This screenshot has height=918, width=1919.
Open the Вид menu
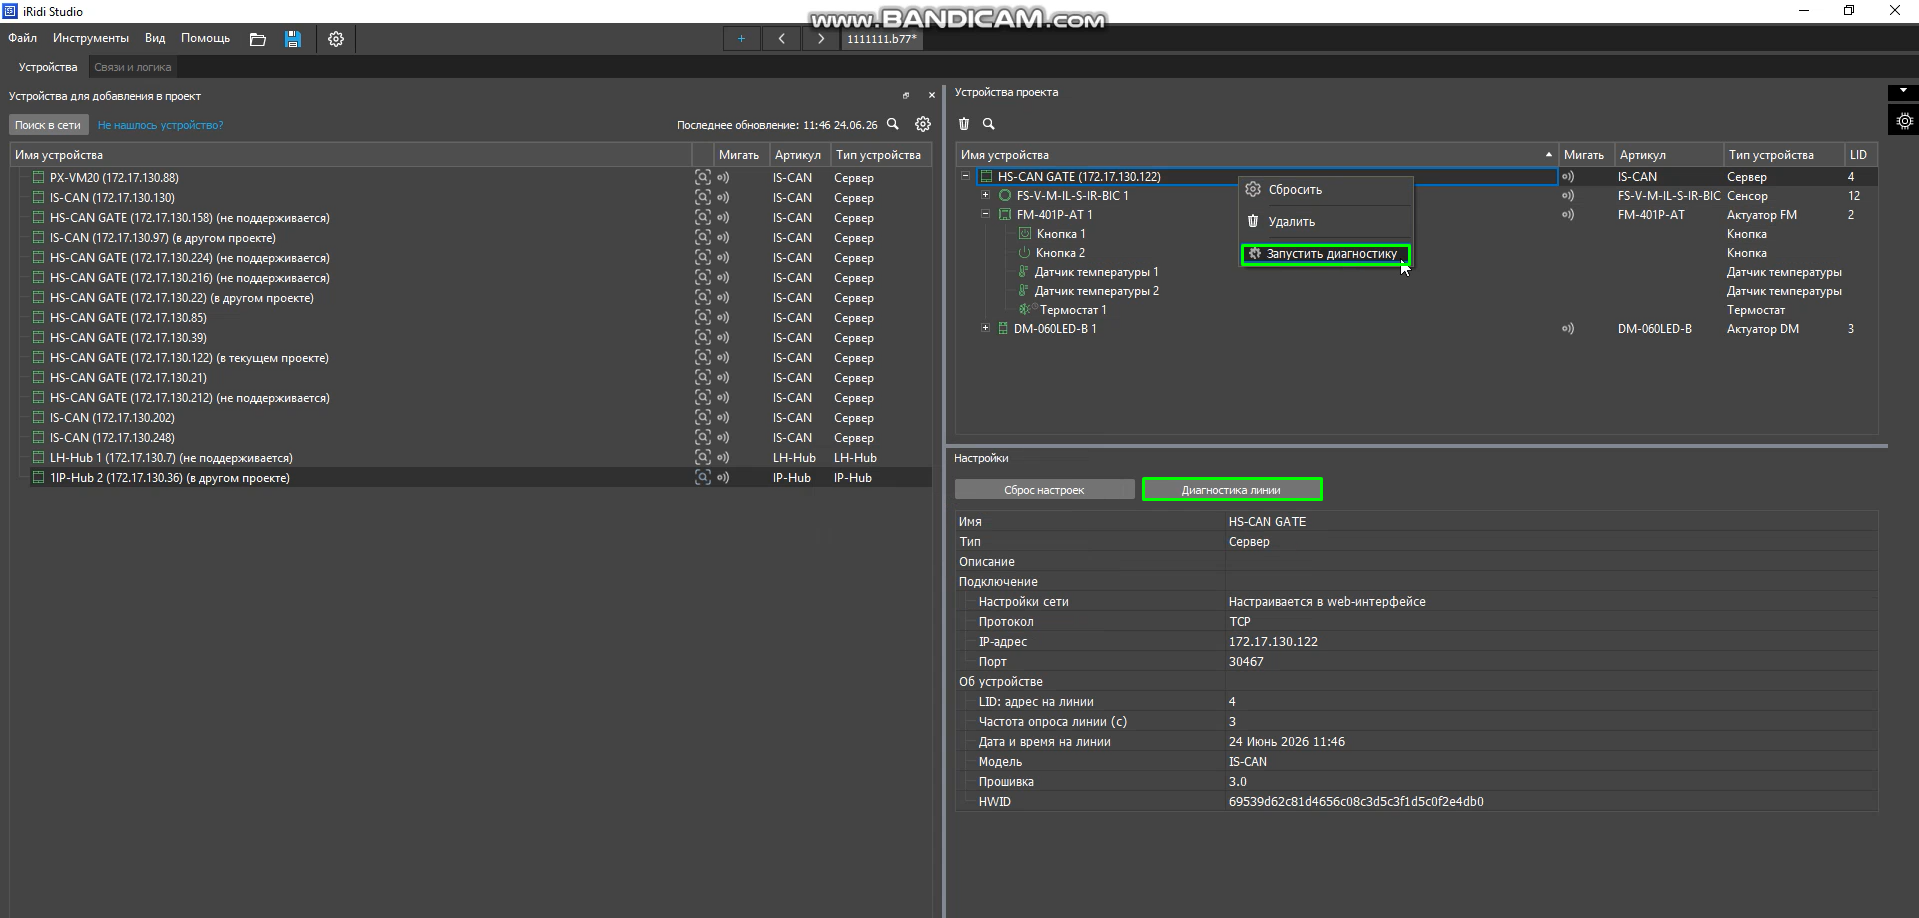pos(155,38)
